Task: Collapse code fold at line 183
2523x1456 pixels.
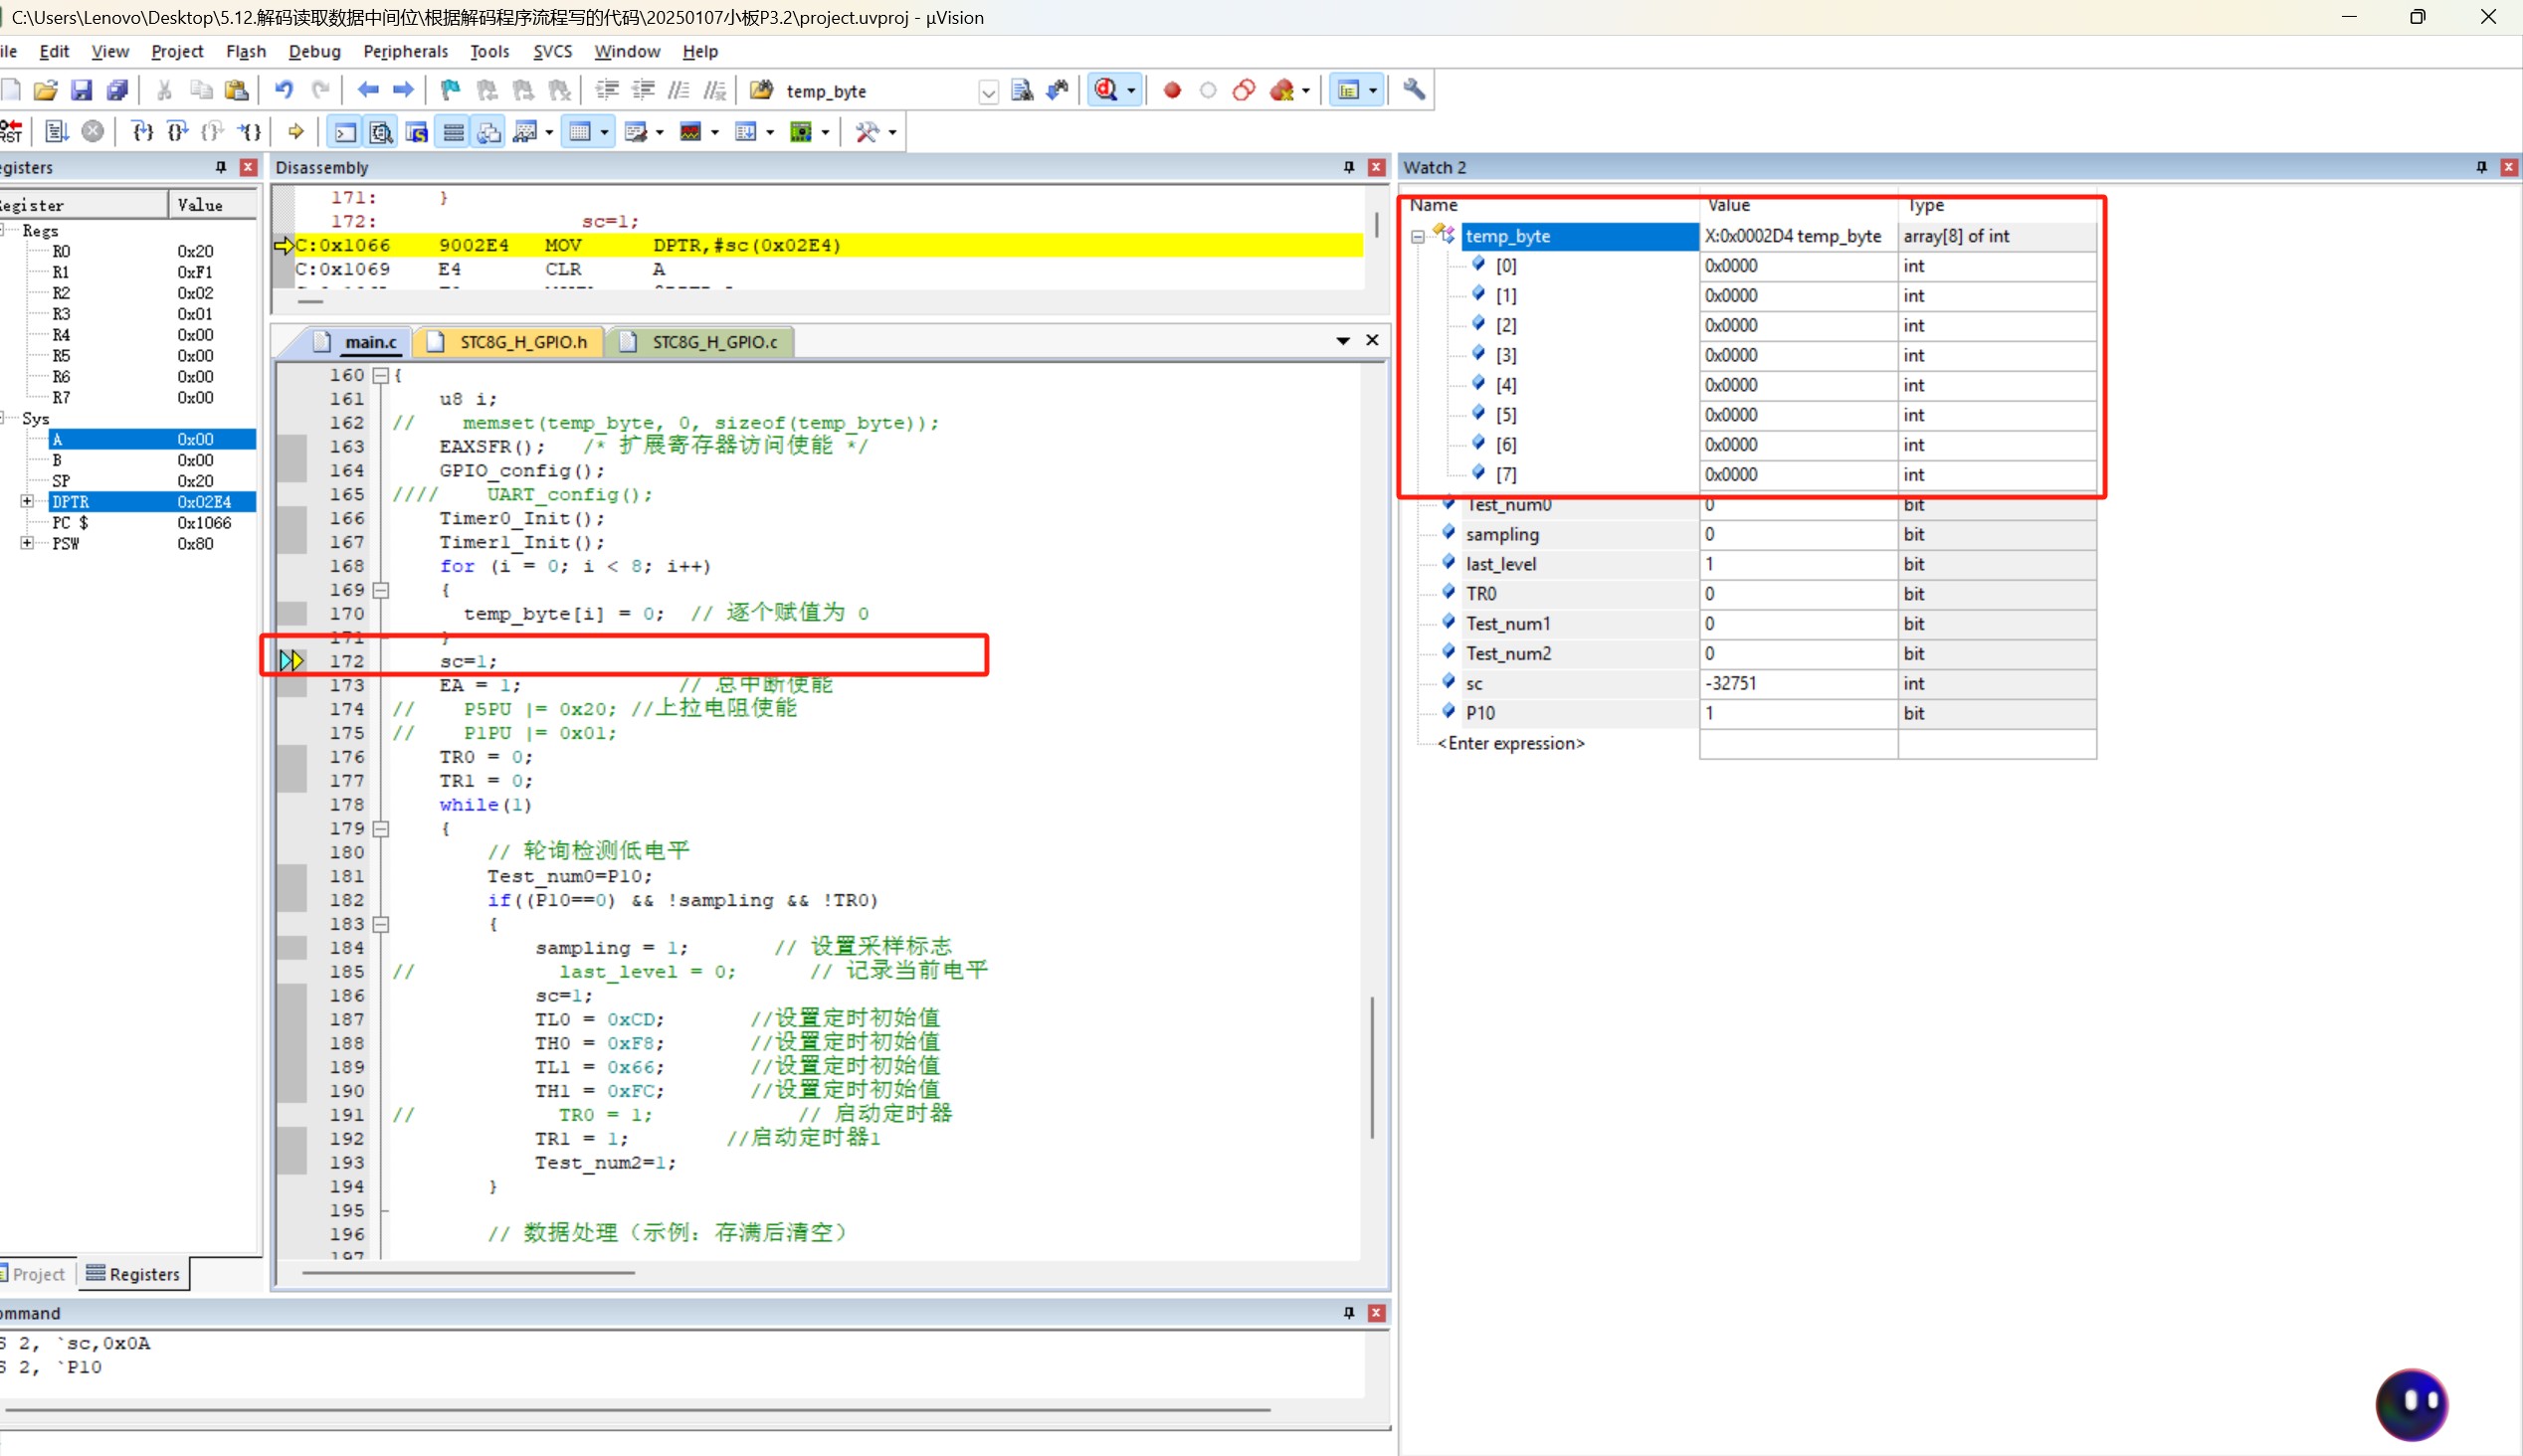Action: pyautogui.click(x=381, y=925)
